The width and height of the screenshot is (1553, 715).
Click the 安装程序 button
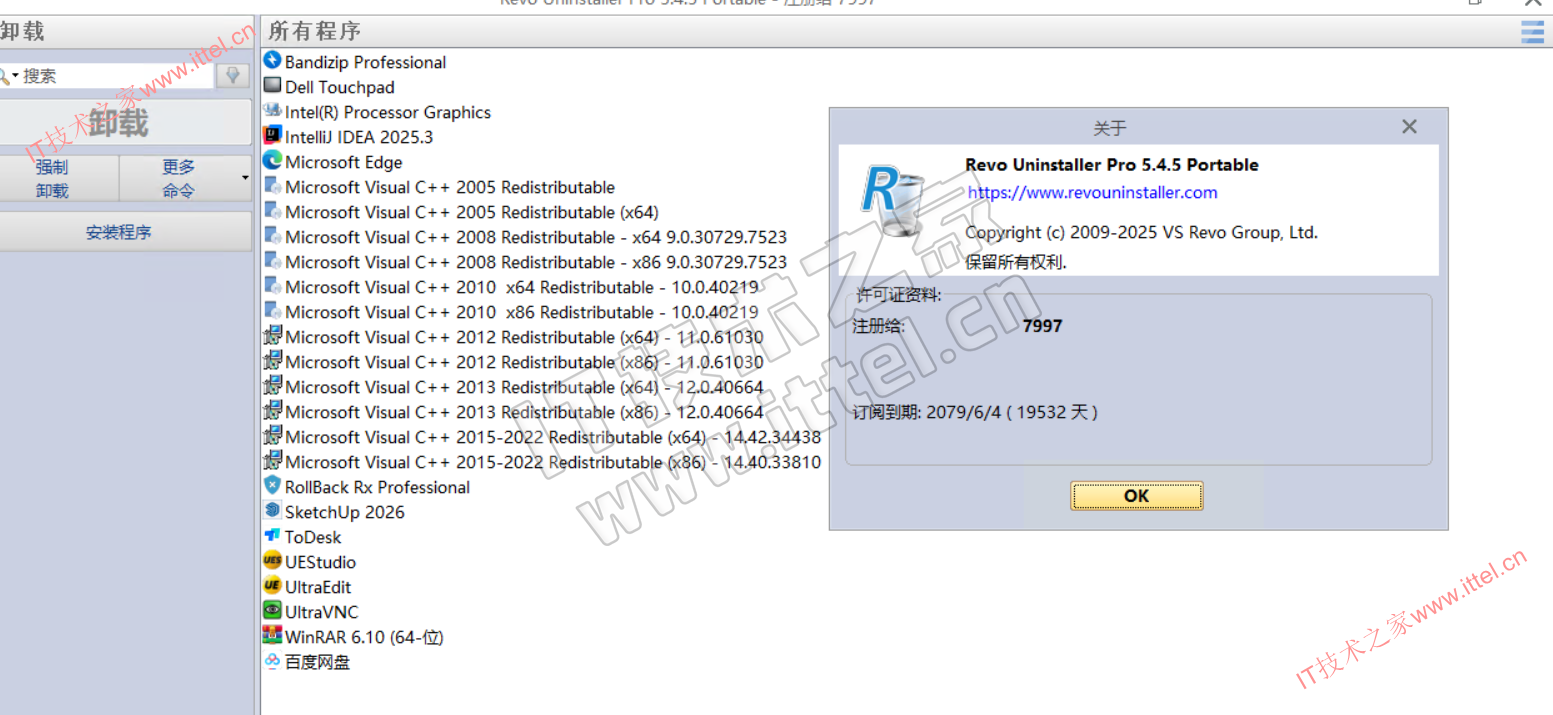[118, 232]
